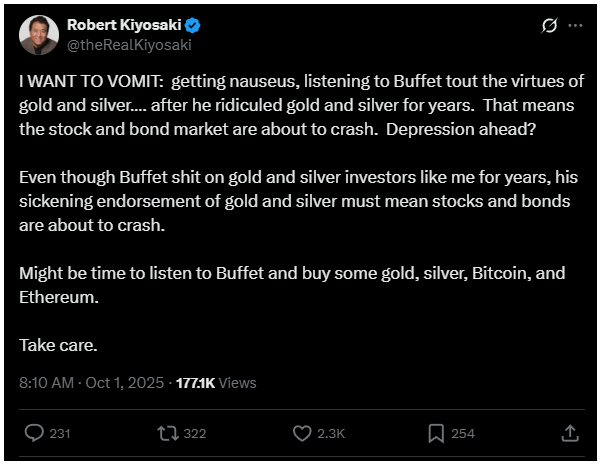Viewport: 601px width, 465px height.
Task: Click the 8:10 AM Oct 1, 2025 timestamp
Action: tap(92, 382)
